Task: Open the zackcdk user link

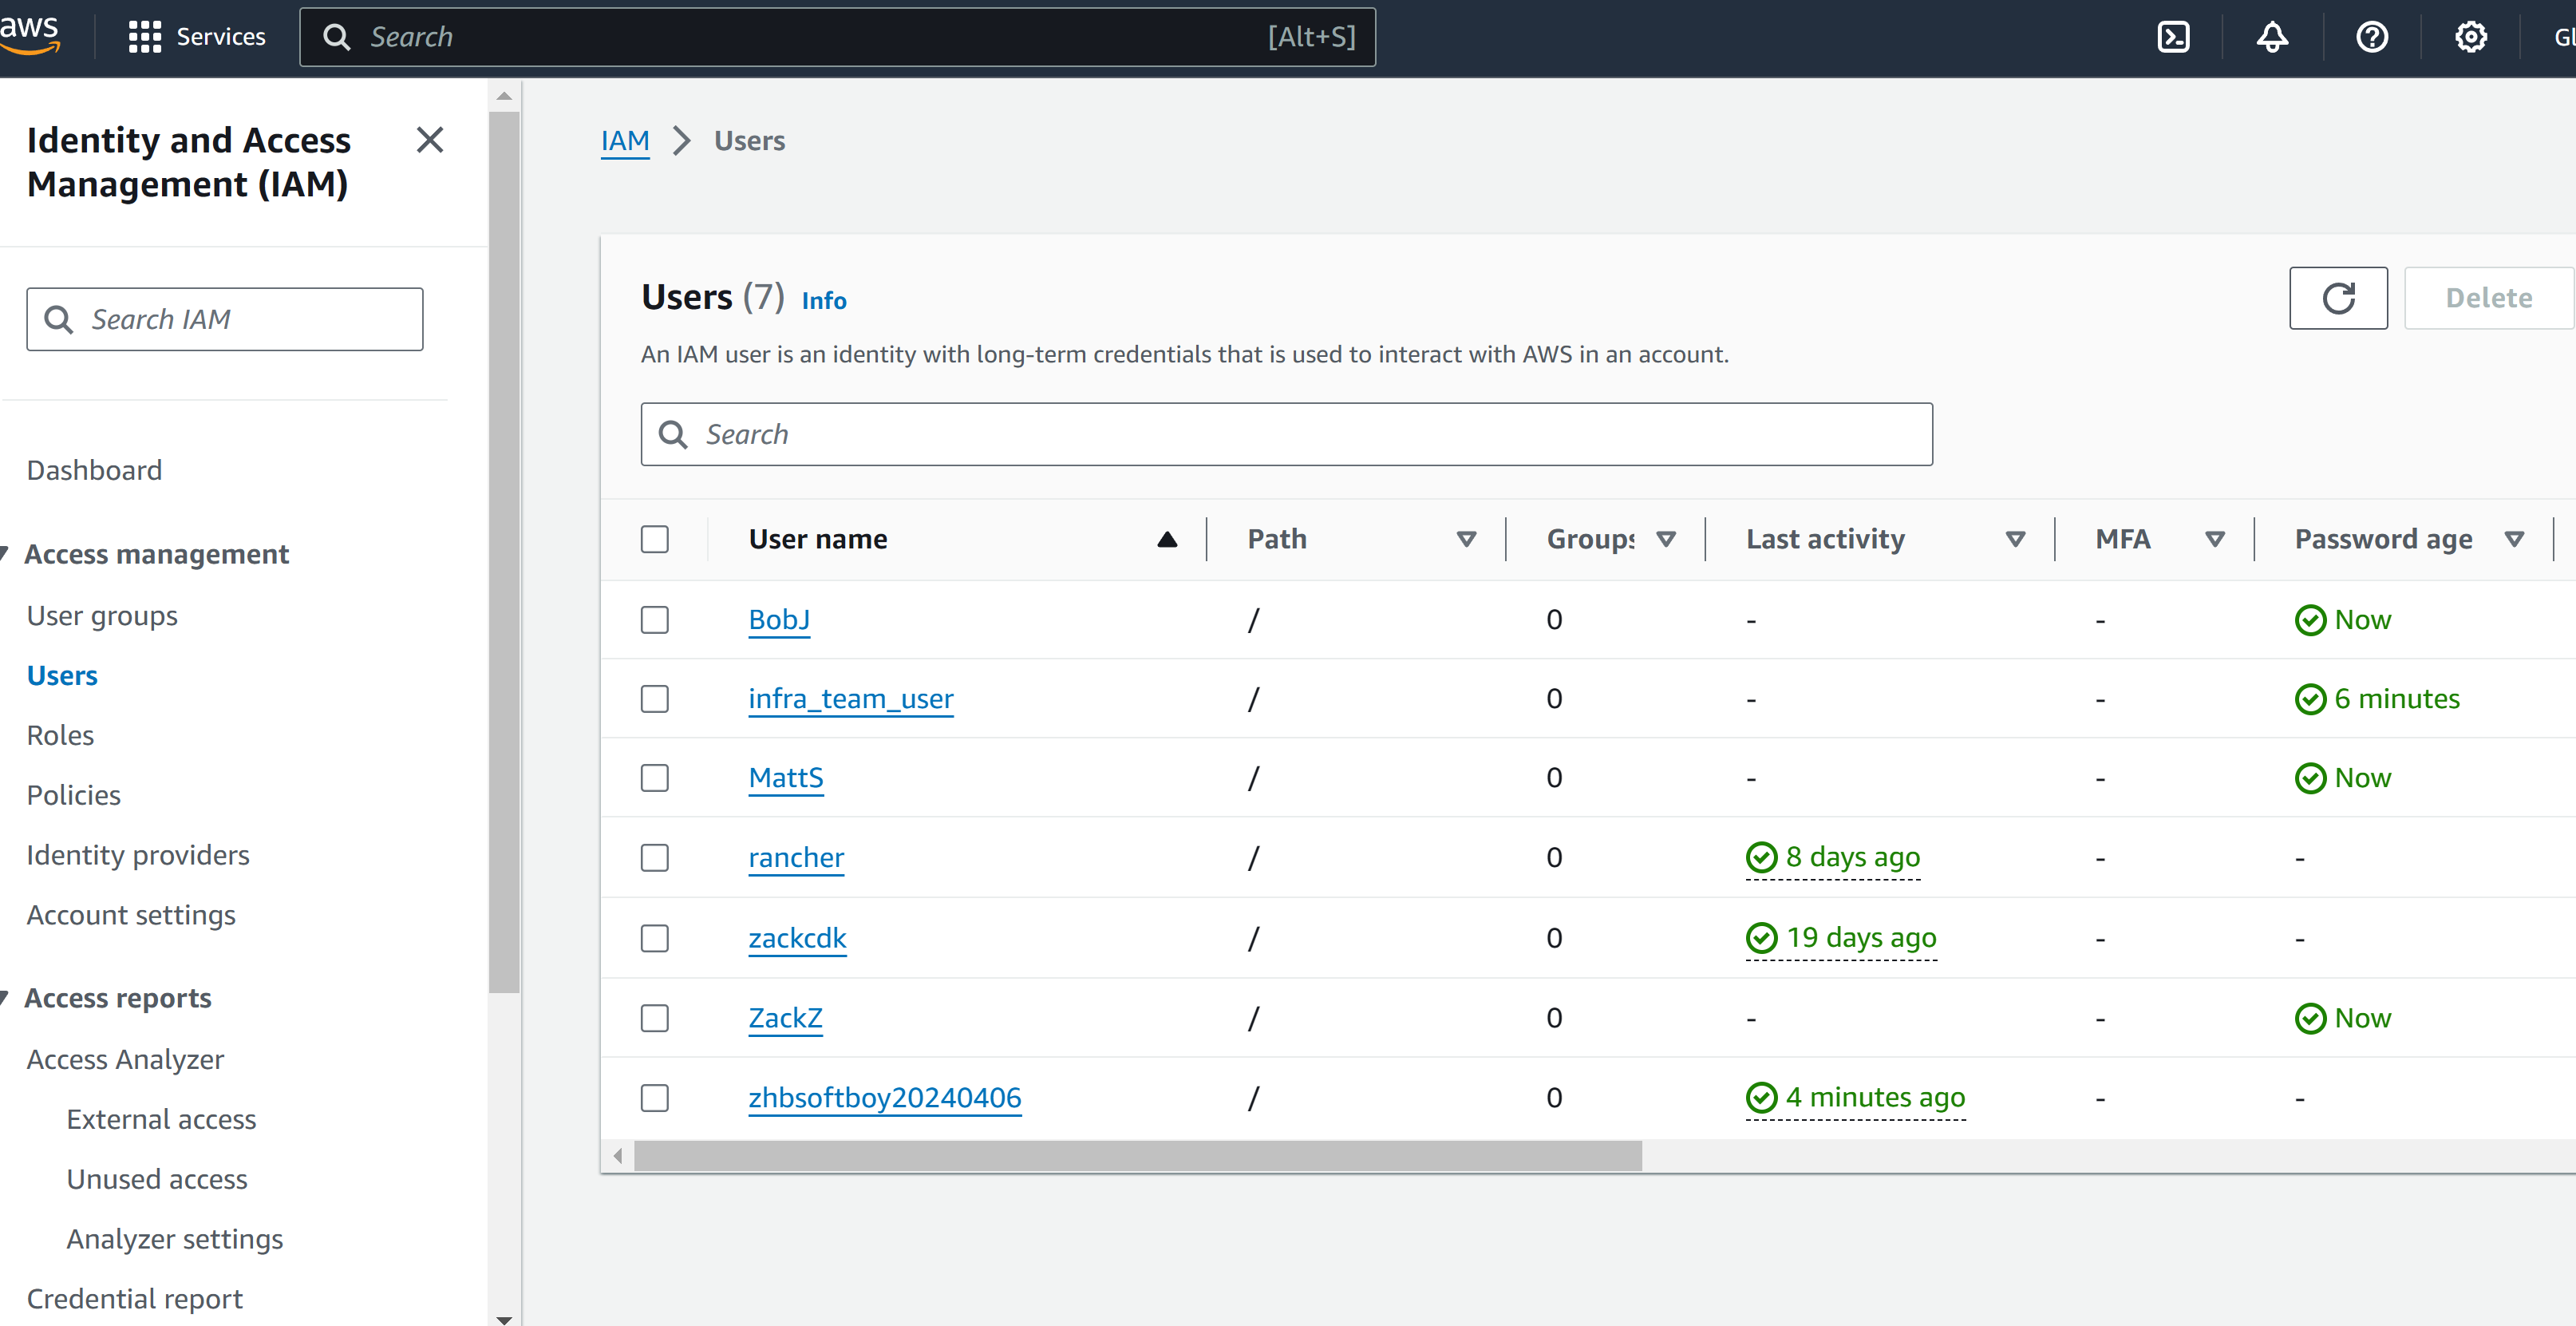Action: 797,938
